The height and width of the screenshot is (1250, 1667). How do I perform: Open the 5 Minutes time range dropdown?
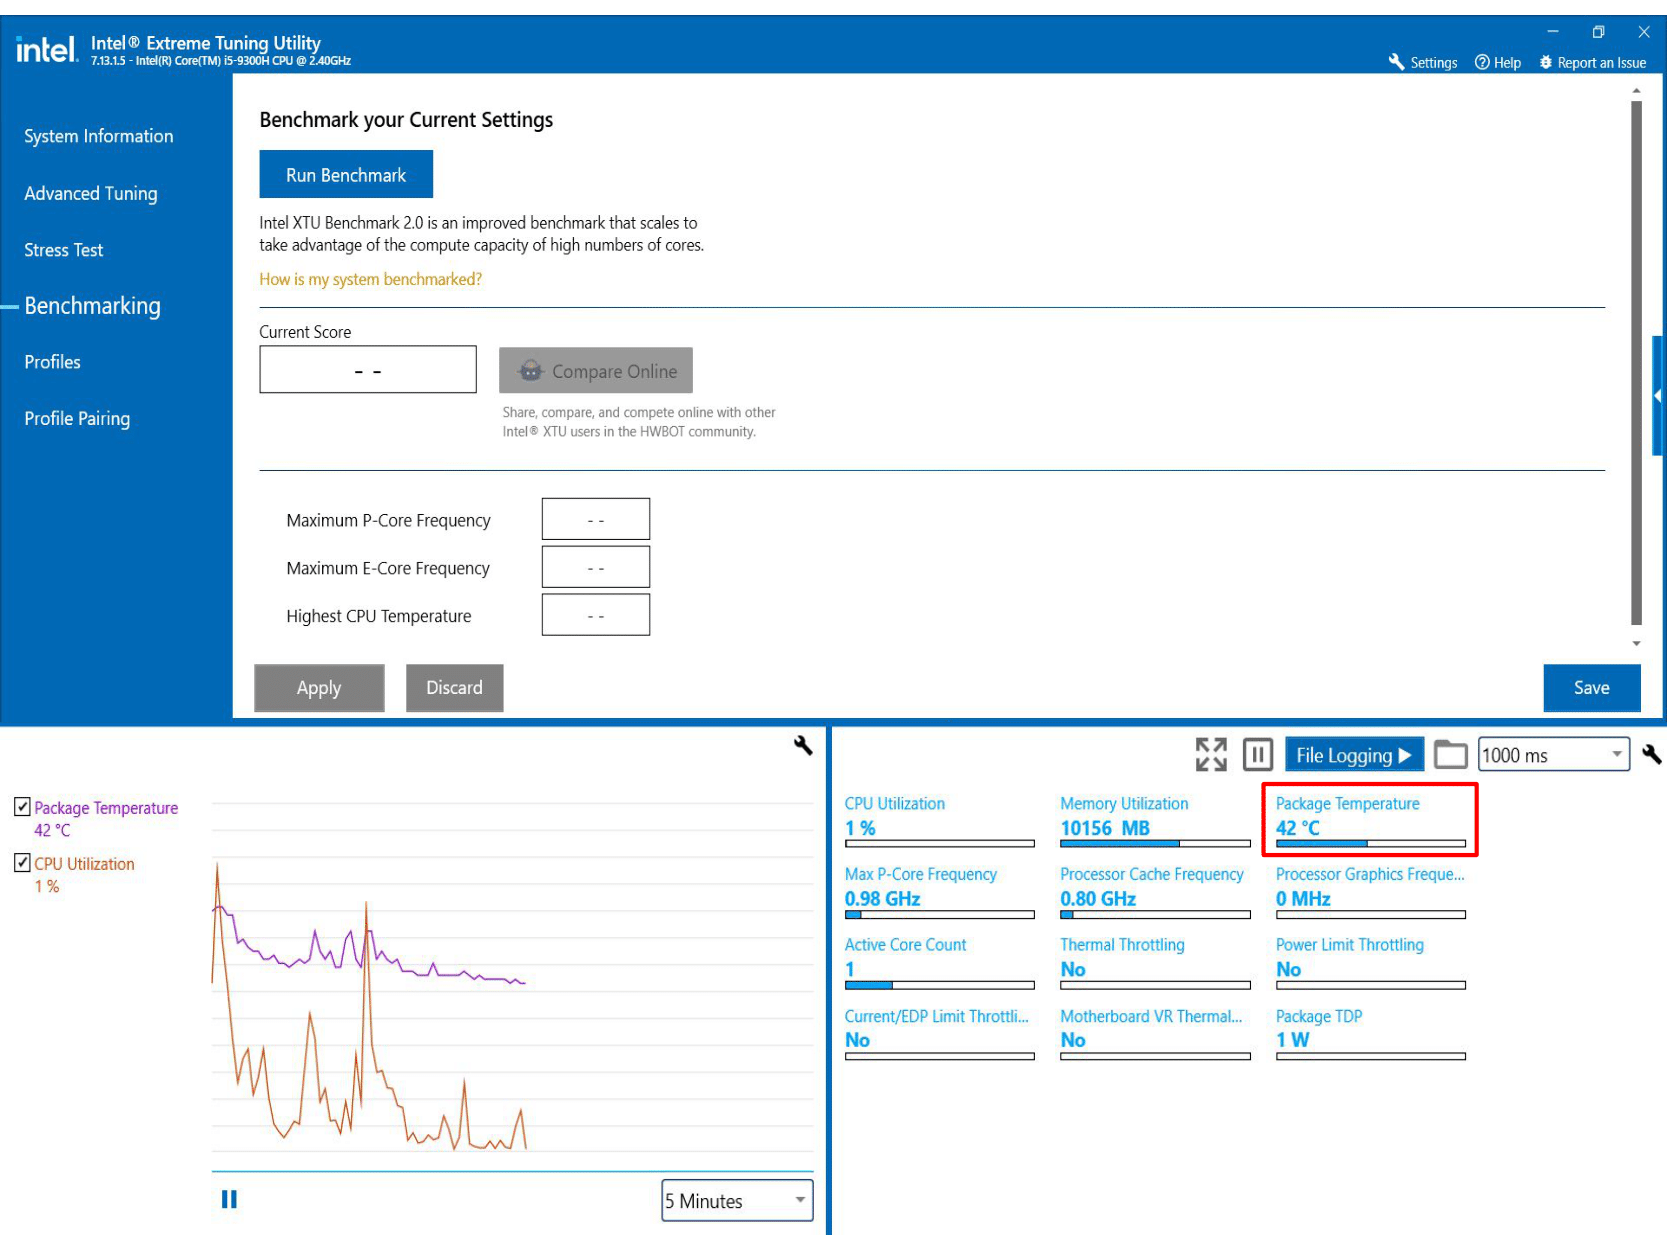tap(737, 1200)
